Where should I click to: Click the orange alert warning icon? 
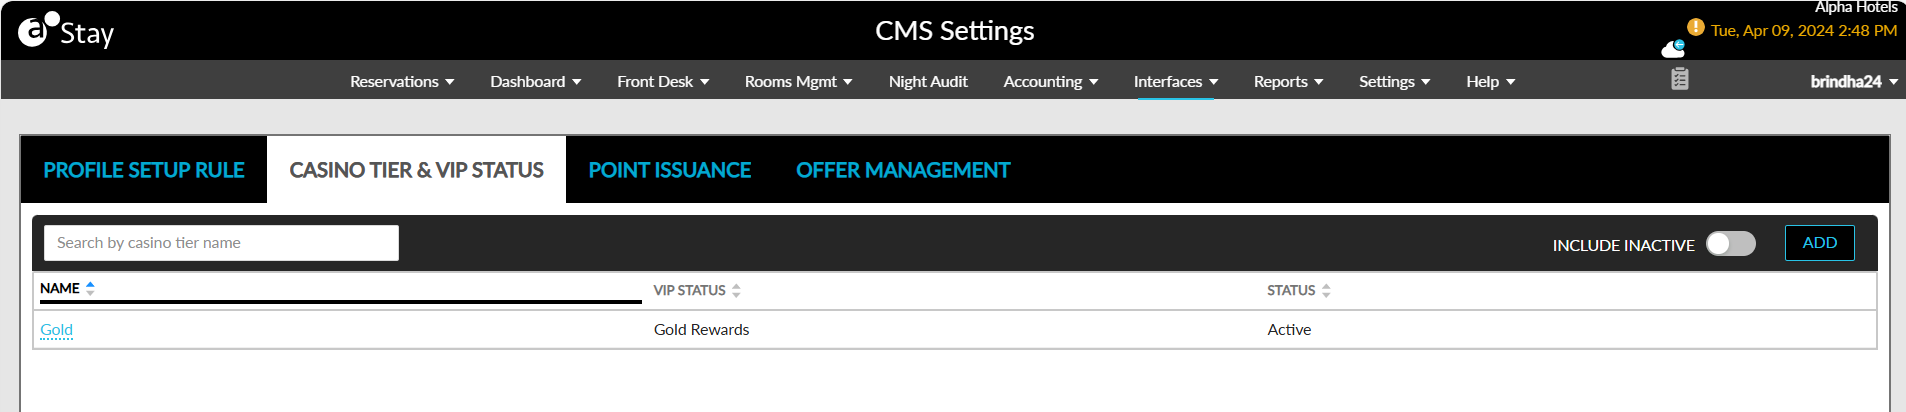1696,27
